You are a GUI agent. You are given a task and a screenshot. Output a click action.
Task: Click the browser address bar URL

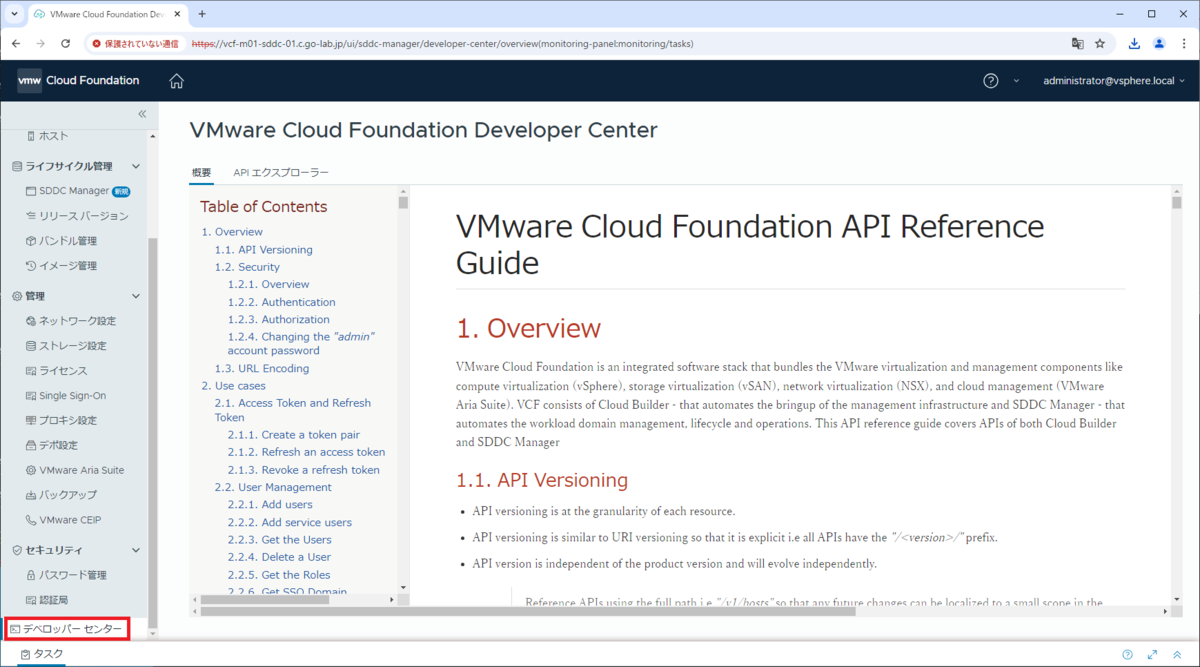[442, 44]
